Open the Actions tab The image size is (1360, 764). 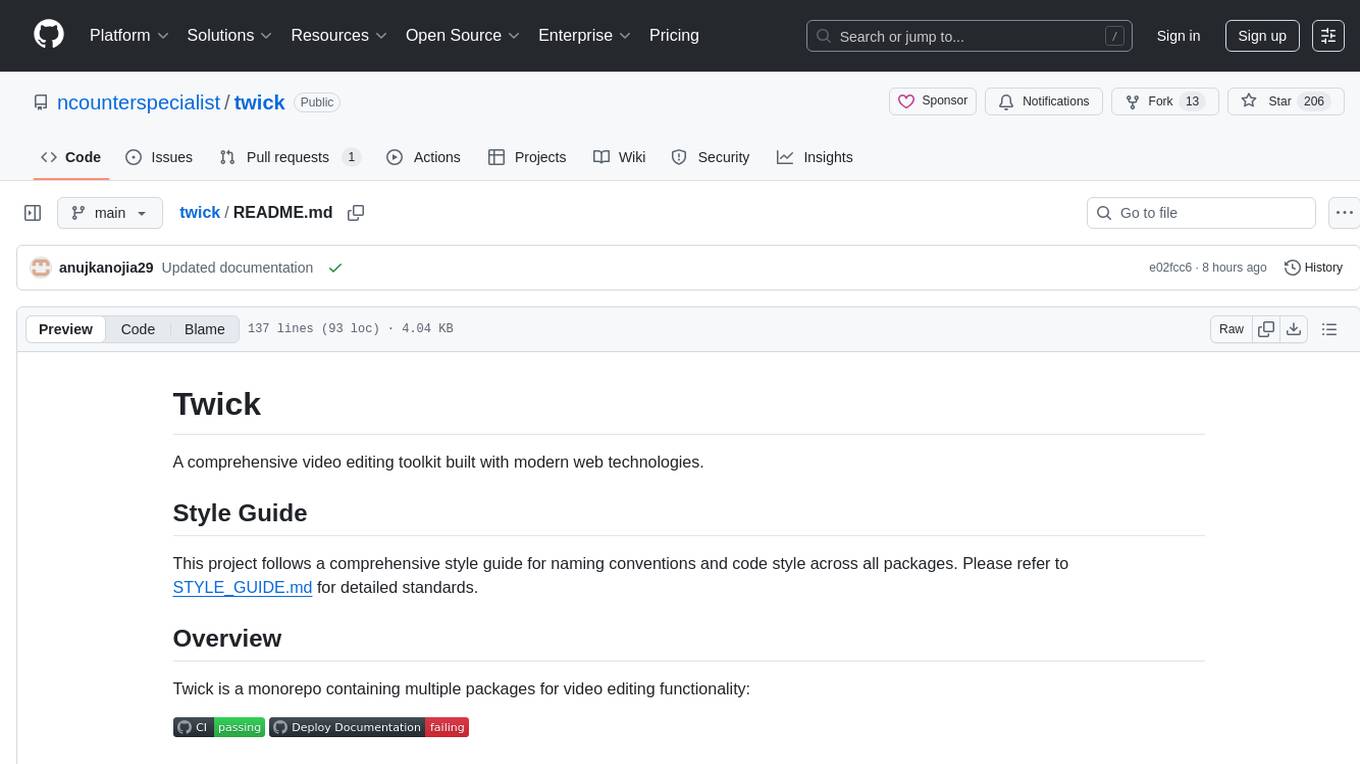pos(423,157)
